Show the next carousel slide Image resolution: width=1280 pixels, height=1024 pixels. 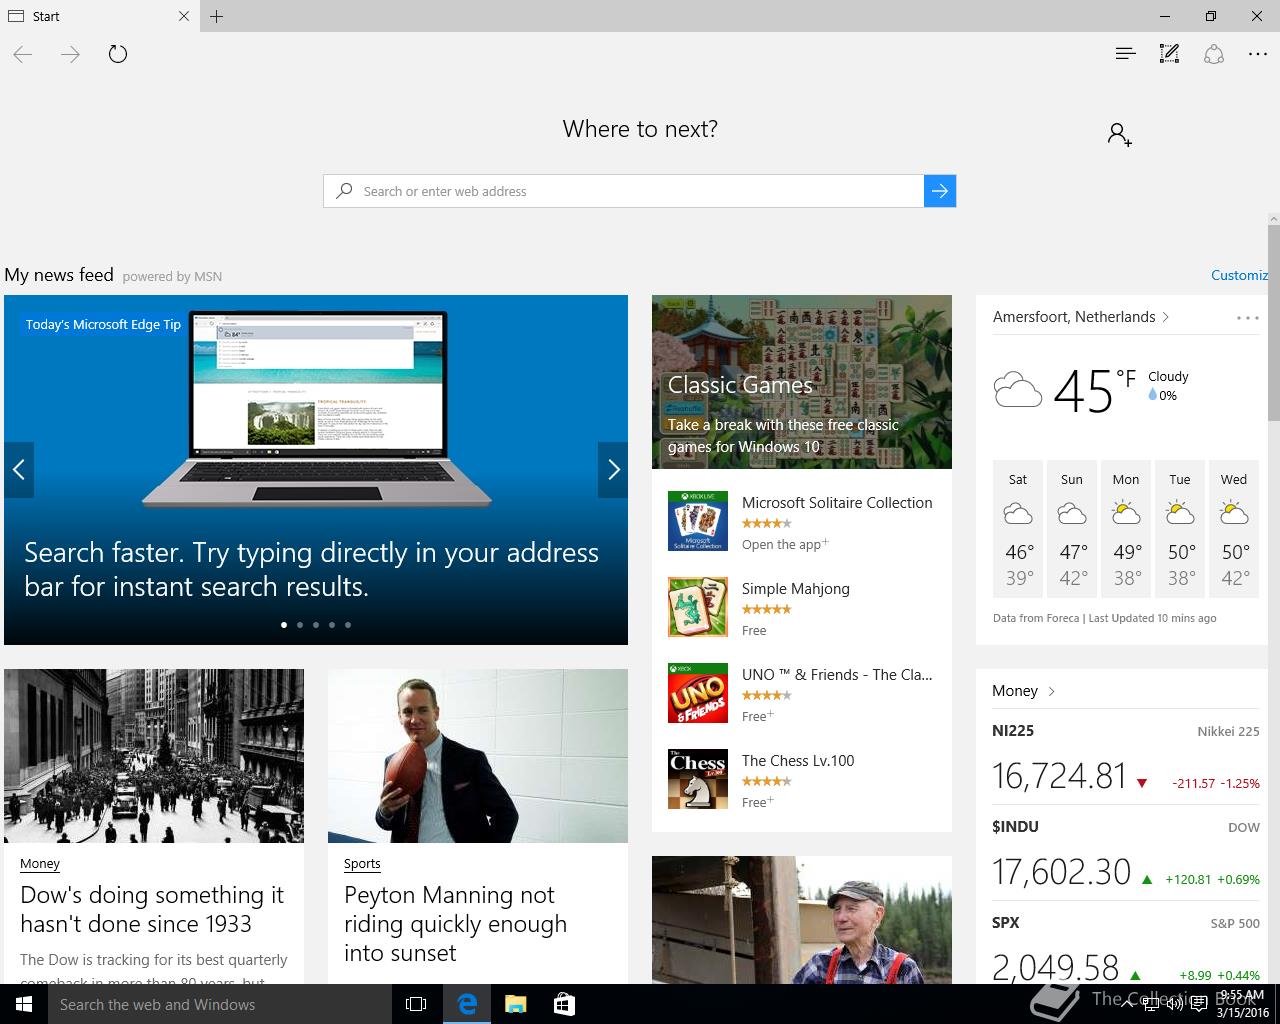613,469
